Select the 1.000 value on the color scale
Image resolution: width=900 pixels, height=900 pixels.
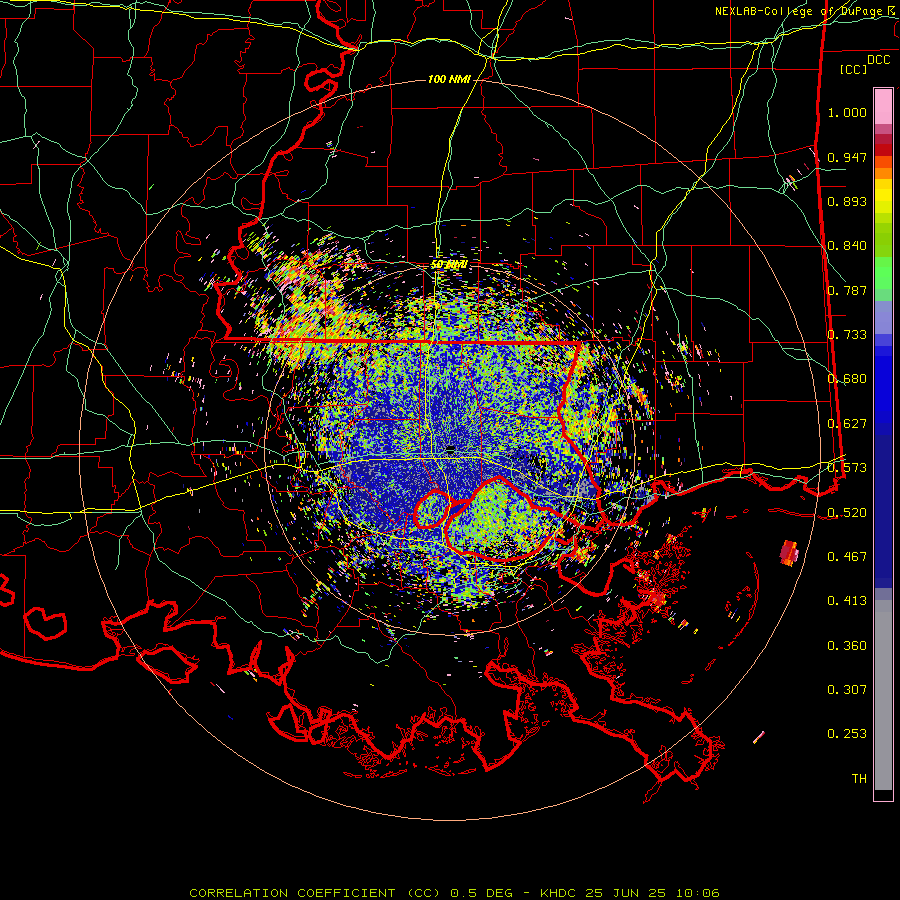tap(847, 112)
